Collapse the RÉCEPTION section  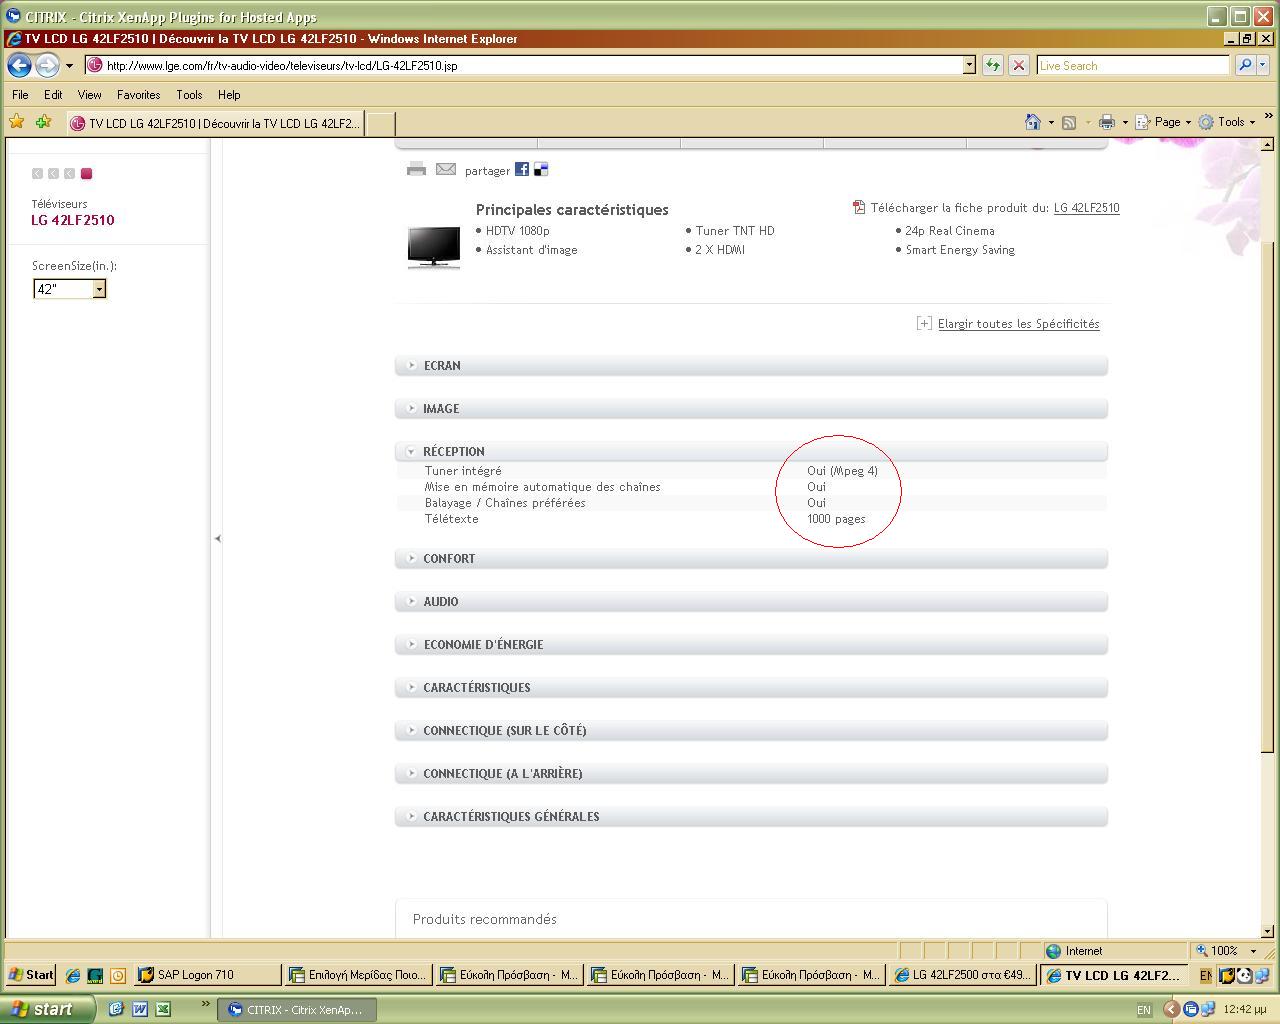pos(751,451)
